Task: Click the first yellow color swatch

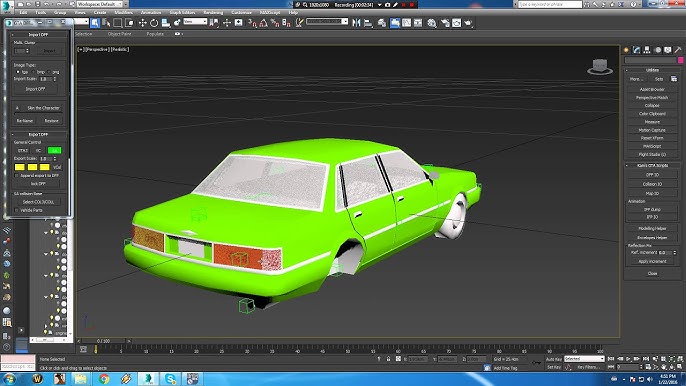Action: coord(20,167)
